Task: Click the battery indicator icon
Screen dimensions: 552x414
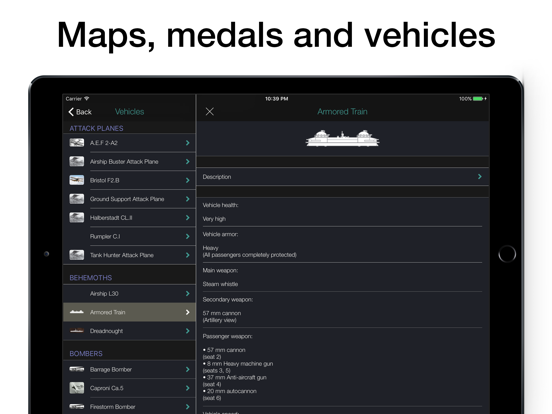Action: coord(478,99)
